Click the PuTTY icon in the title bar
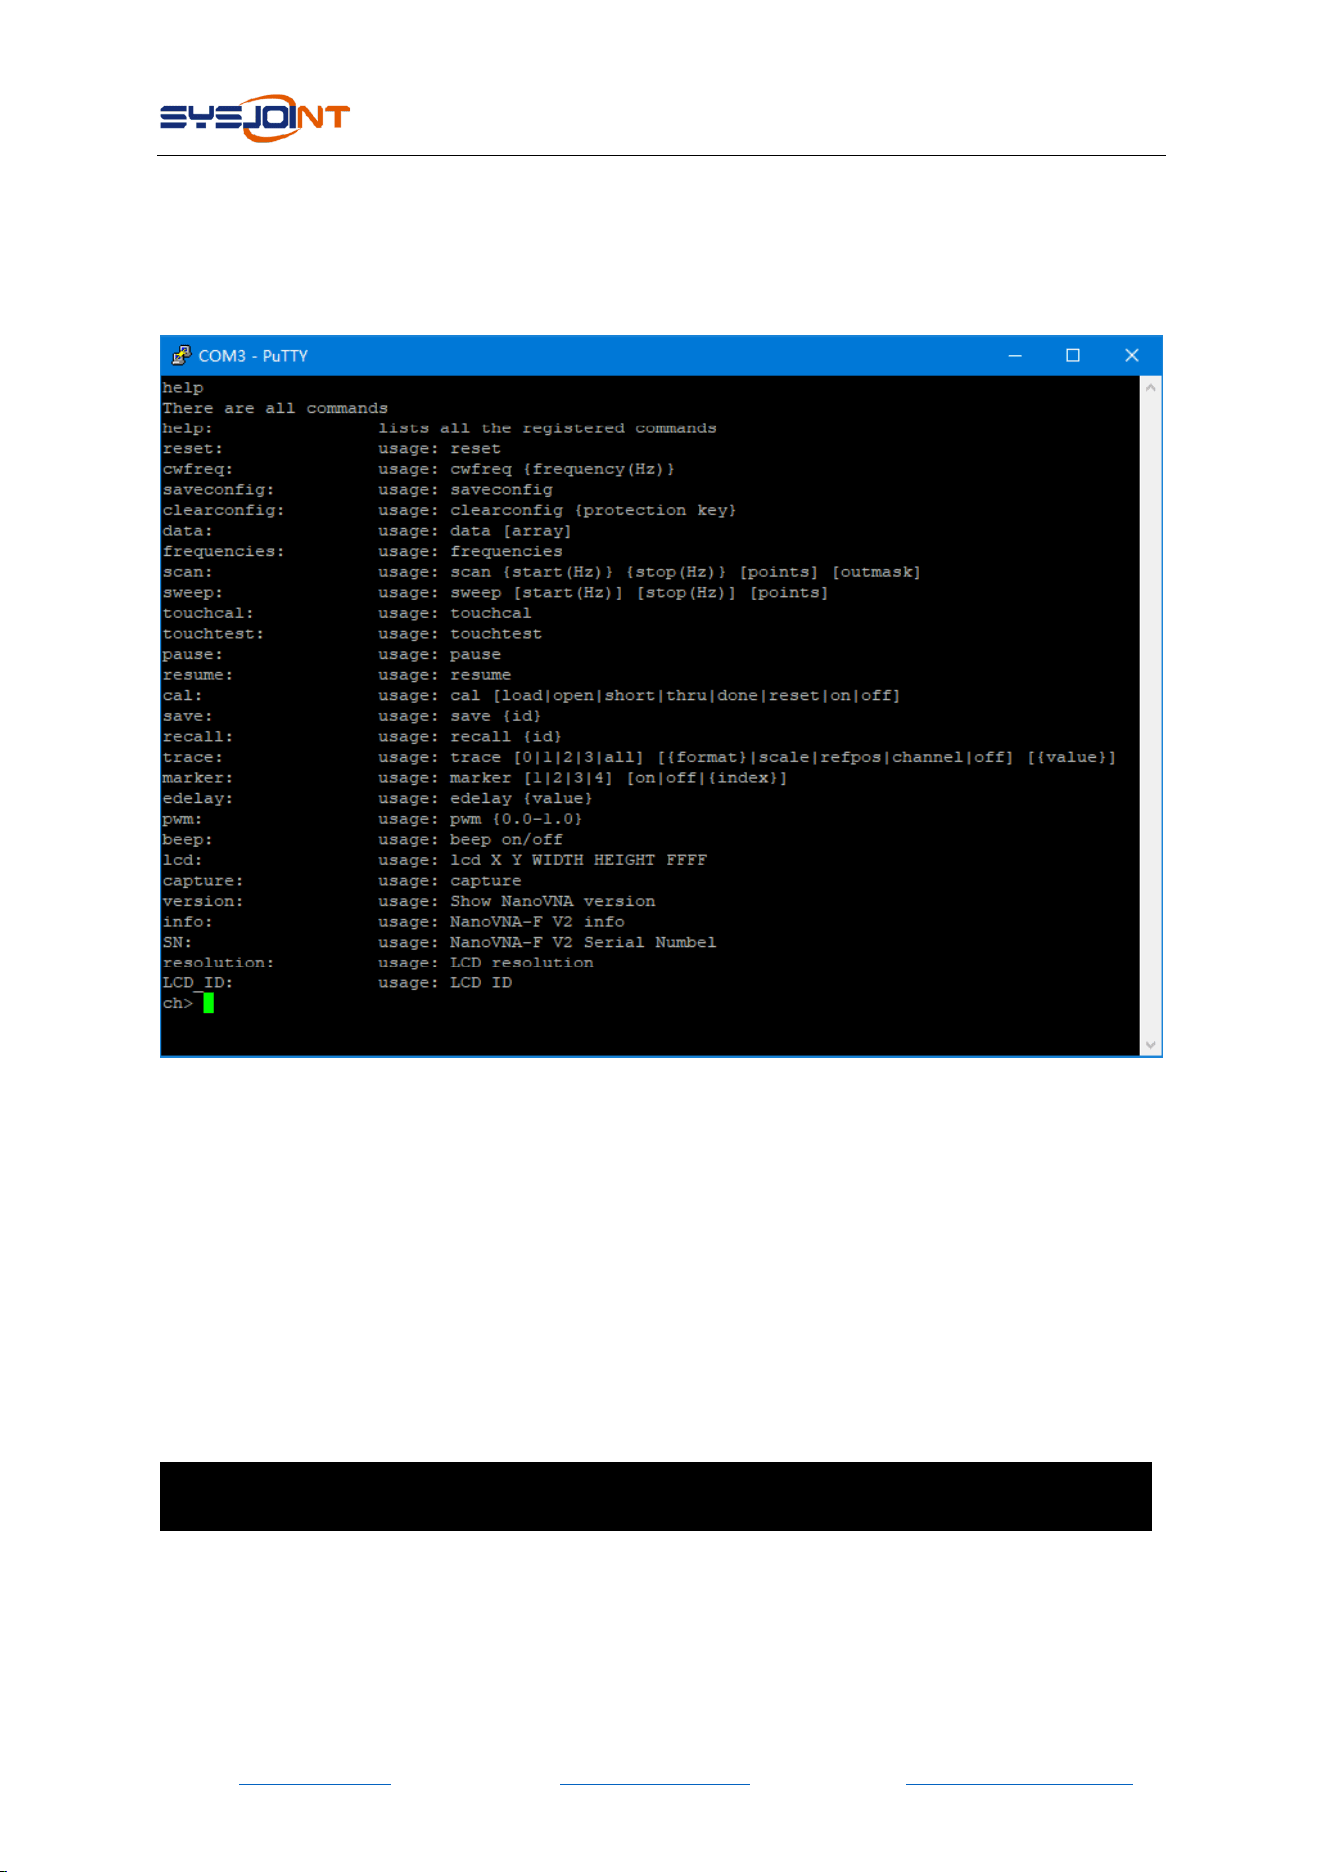The width and height of the screenshot is (1324, 1872). [181, 355]
